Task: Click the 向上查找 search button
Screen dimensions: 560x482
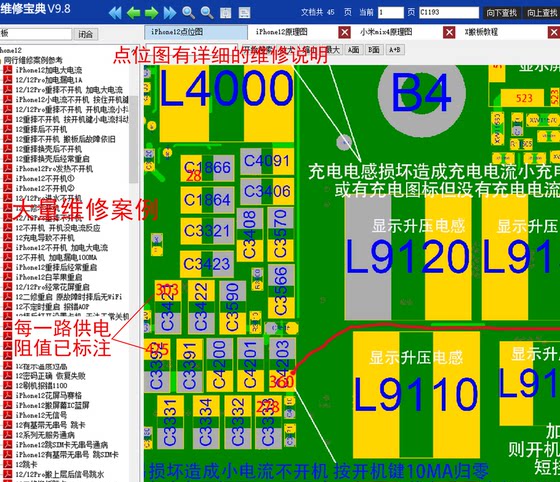Action: point(542,13)
